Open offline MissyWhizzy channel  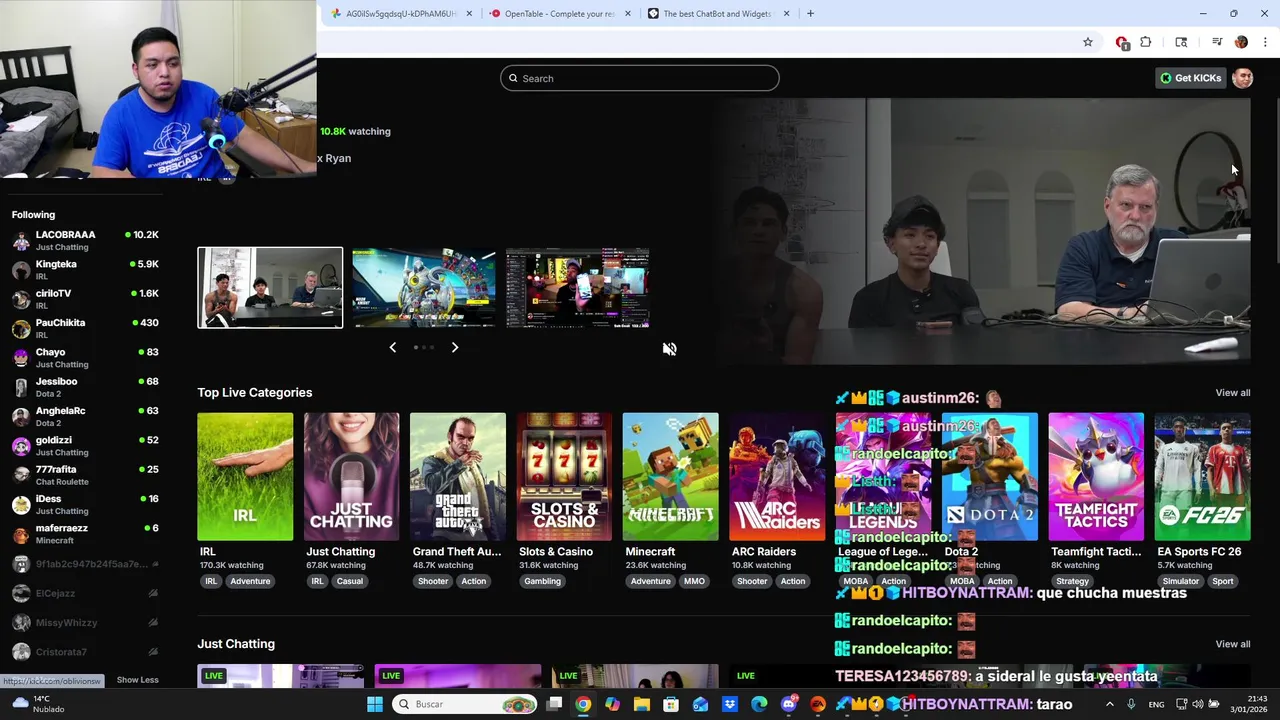[85, 622]
